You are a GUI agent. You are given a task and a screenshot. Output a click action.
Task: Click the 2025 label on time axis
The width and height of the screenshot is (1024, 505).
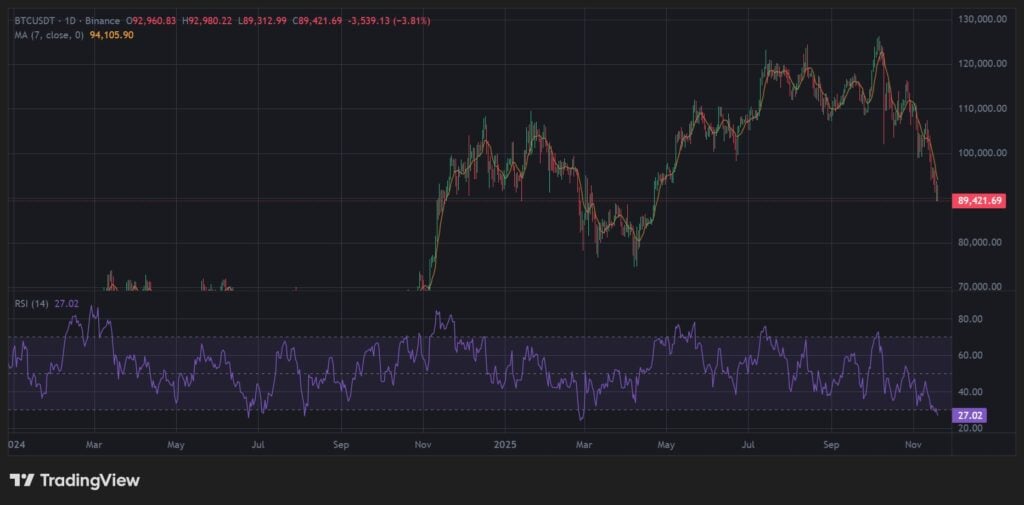505,445
